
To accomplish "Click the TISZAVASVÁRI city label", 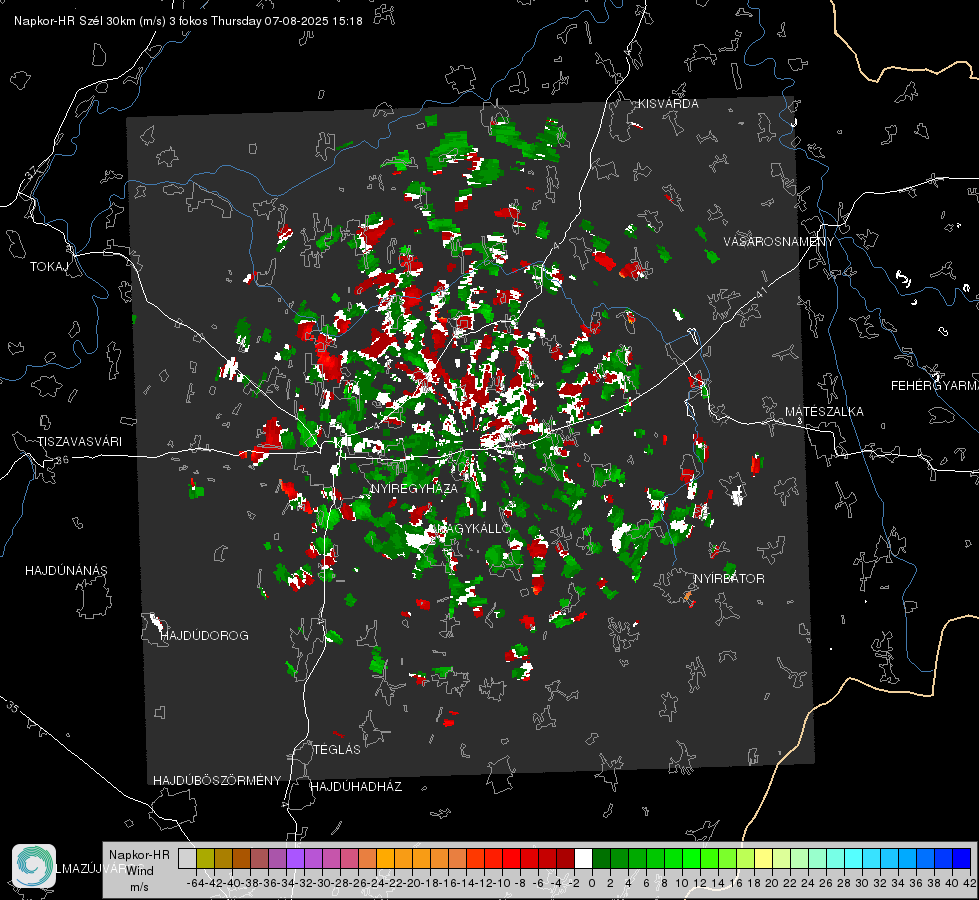I will pos(79,442).
